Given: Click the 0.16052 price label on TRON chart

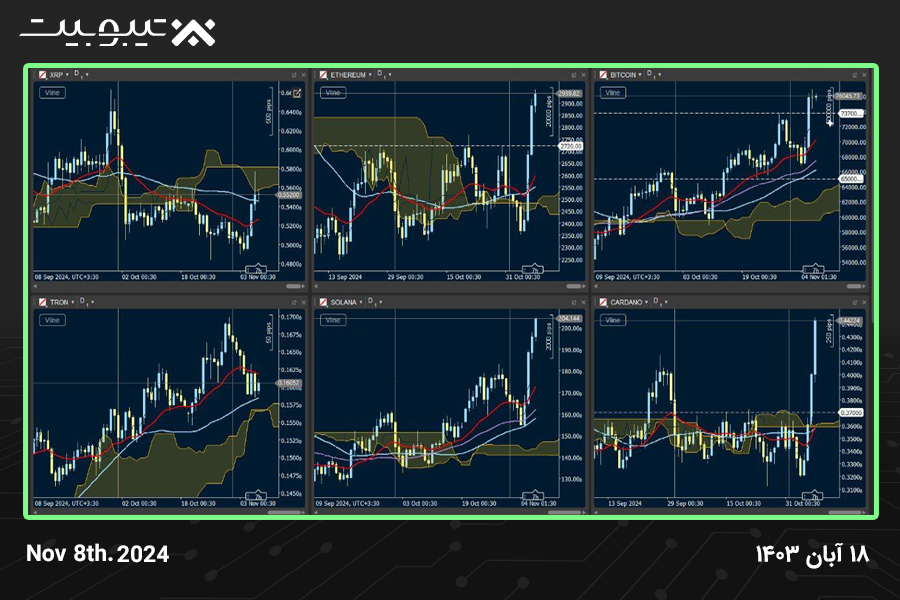Looking at the screenshot, I should coord(289,383).
